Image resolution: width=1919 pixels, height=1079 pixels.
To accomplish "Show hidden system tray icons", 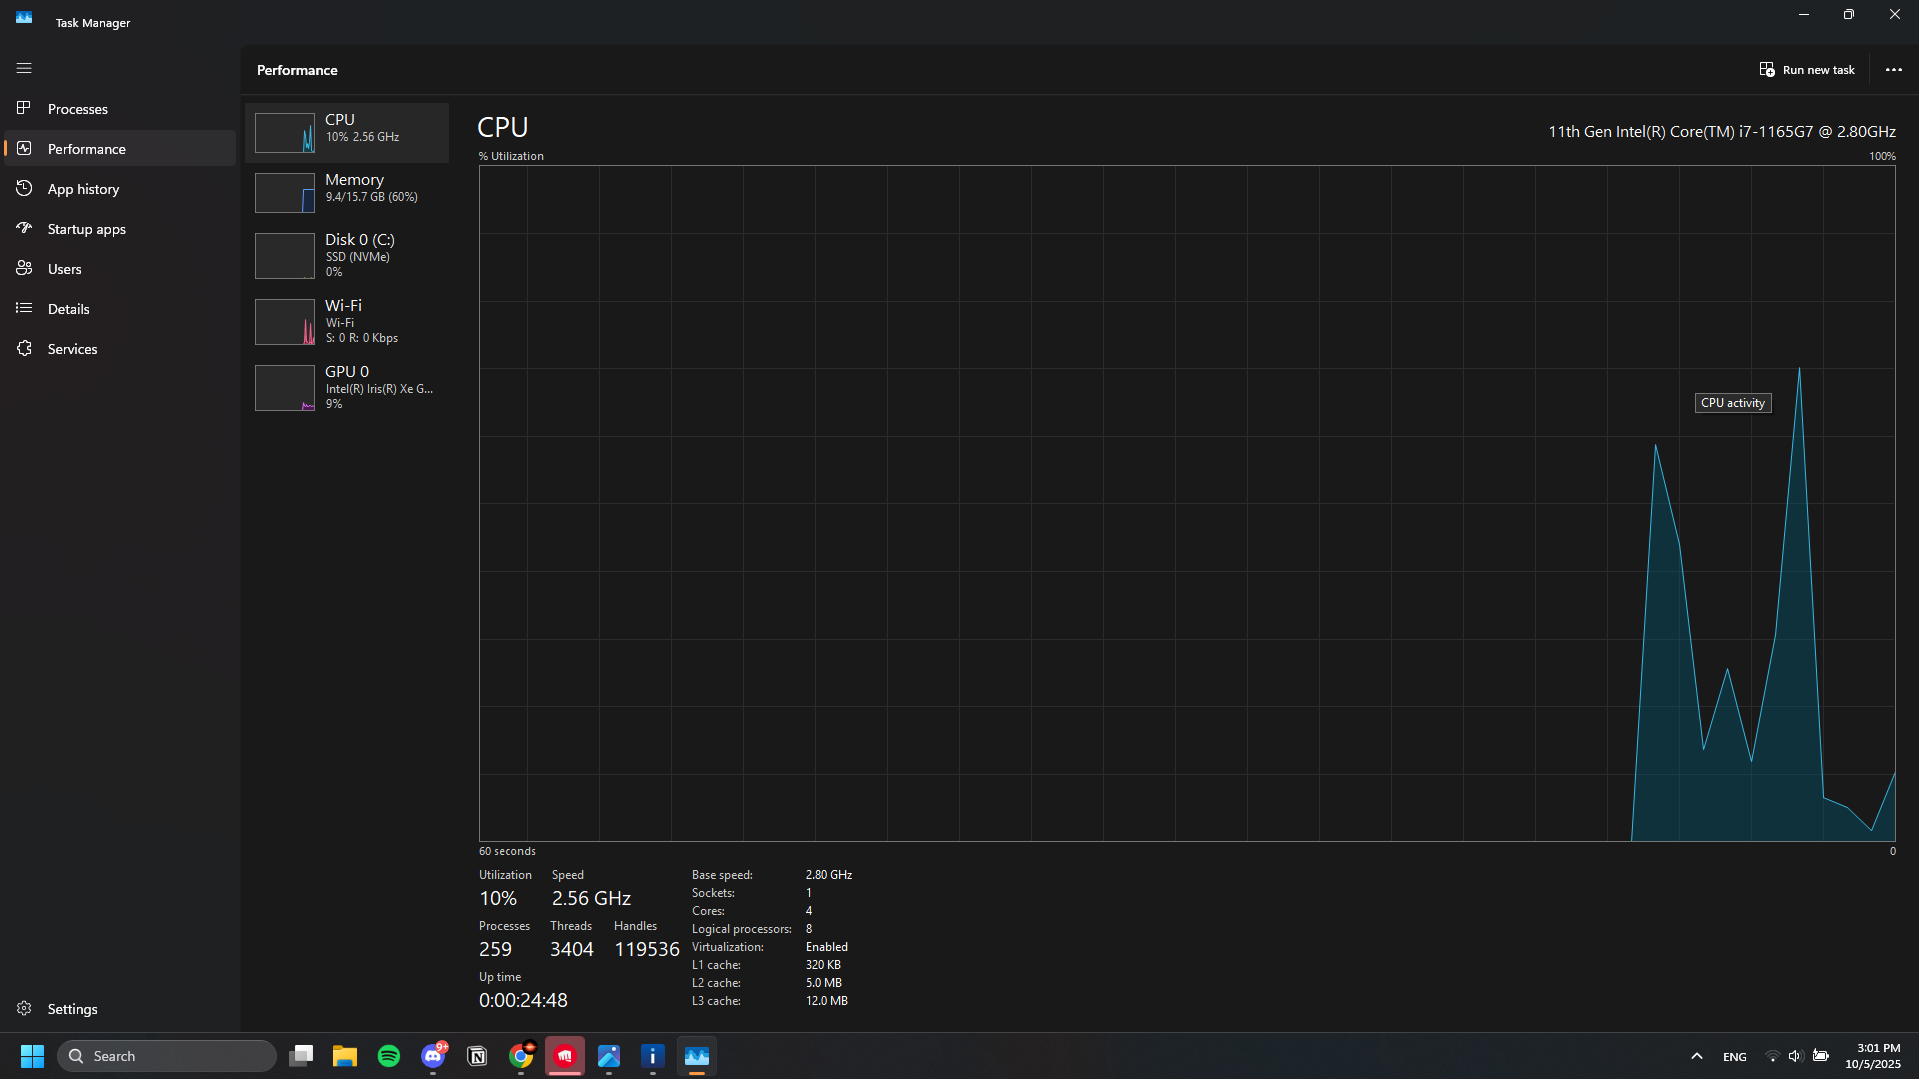I will click(x=1697, y=1056).
